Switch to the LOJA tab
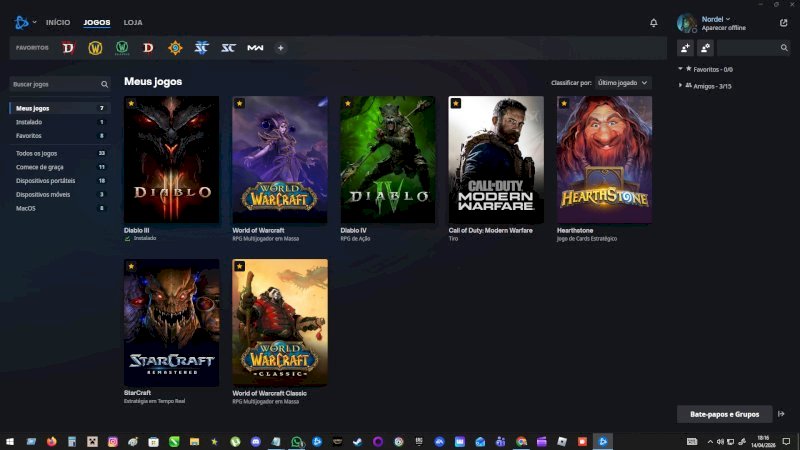Image resolution: width=800 pixels, height=450 pixels. [x=133, y=22]
